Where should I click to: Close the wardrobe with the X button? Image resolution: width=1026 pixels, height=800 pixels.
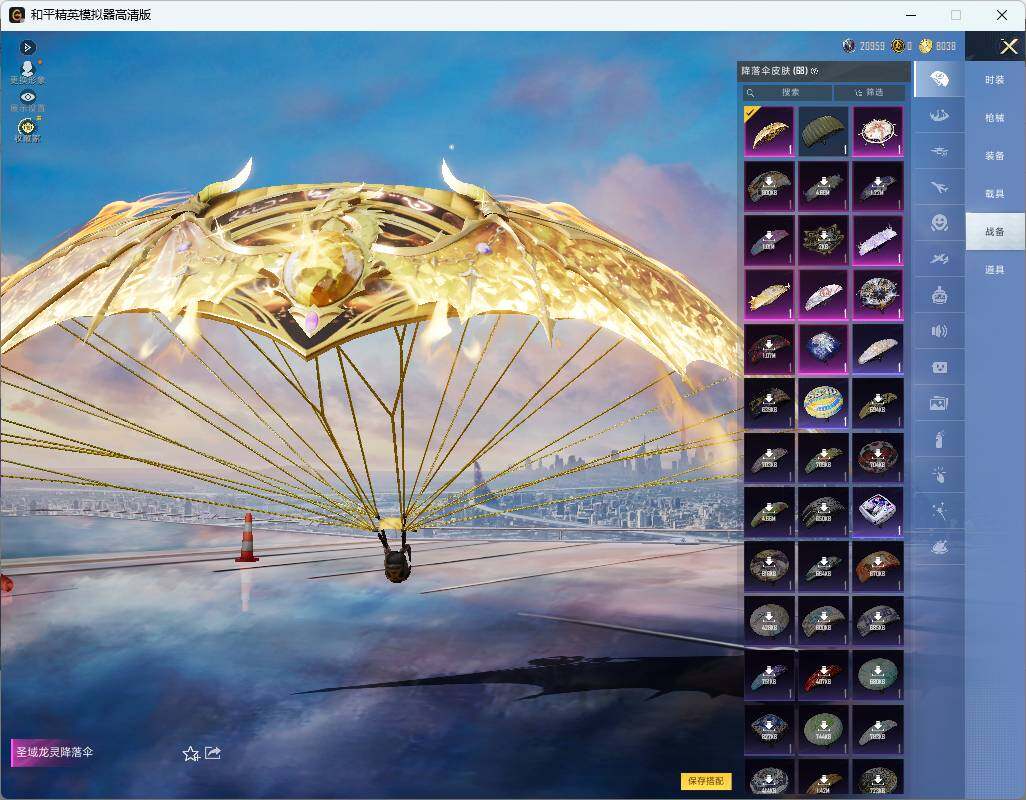[x=1008, y=46]
